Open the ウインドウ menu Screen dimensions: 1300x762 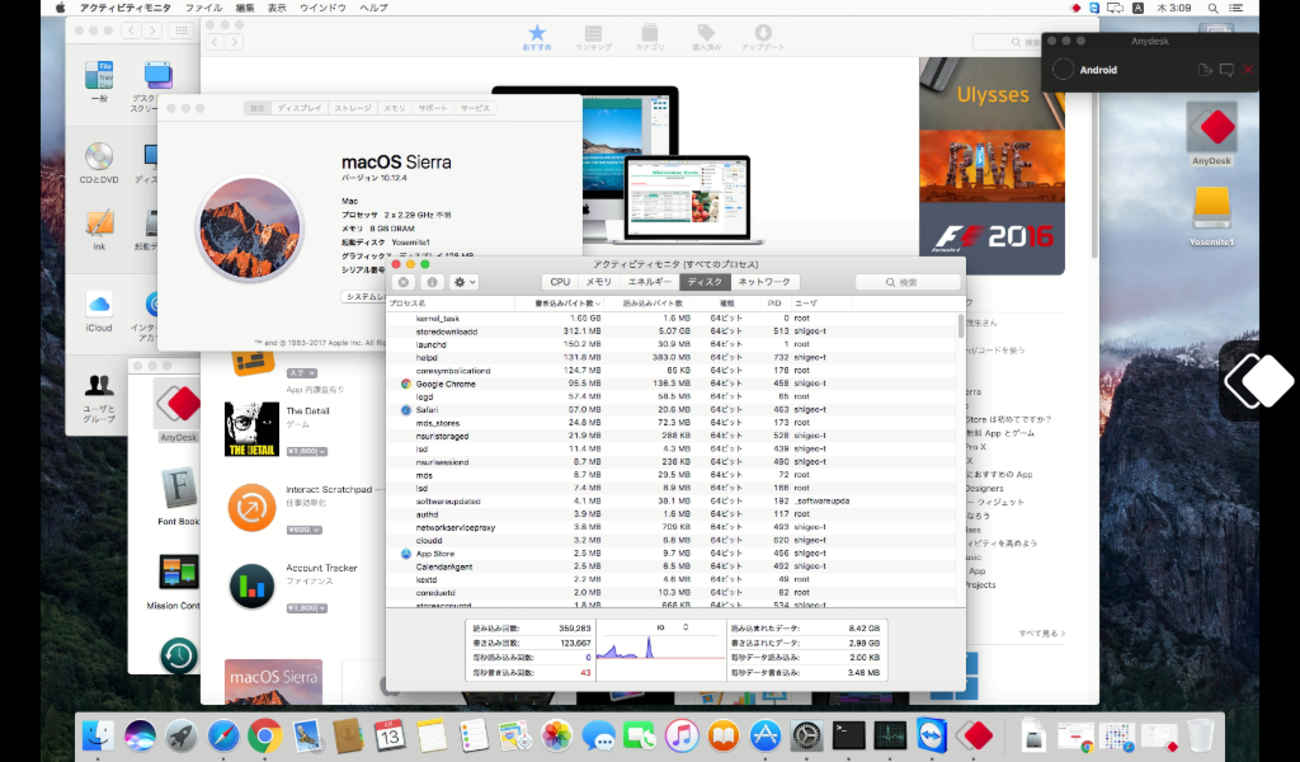point(323,8)
